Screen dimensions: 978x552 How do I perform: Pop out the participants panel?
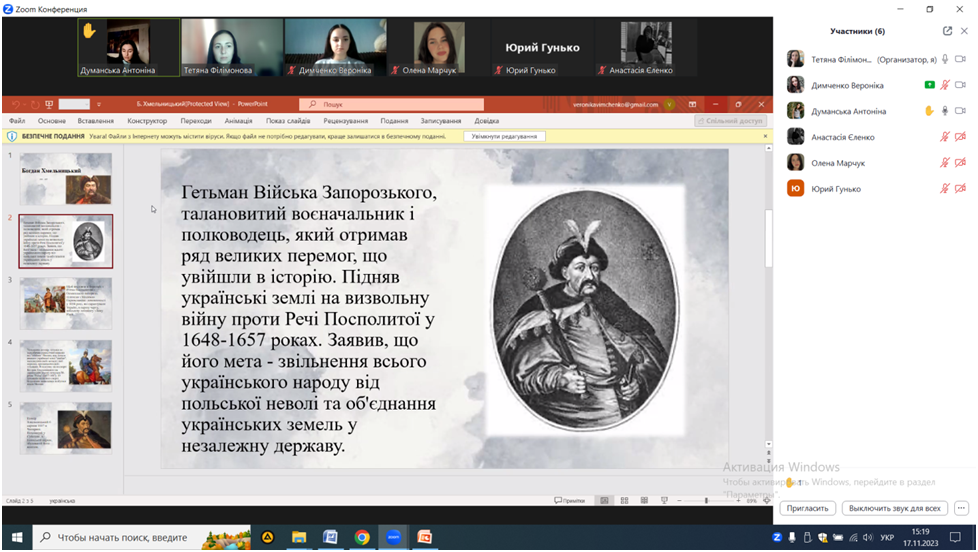coord(947,31)
